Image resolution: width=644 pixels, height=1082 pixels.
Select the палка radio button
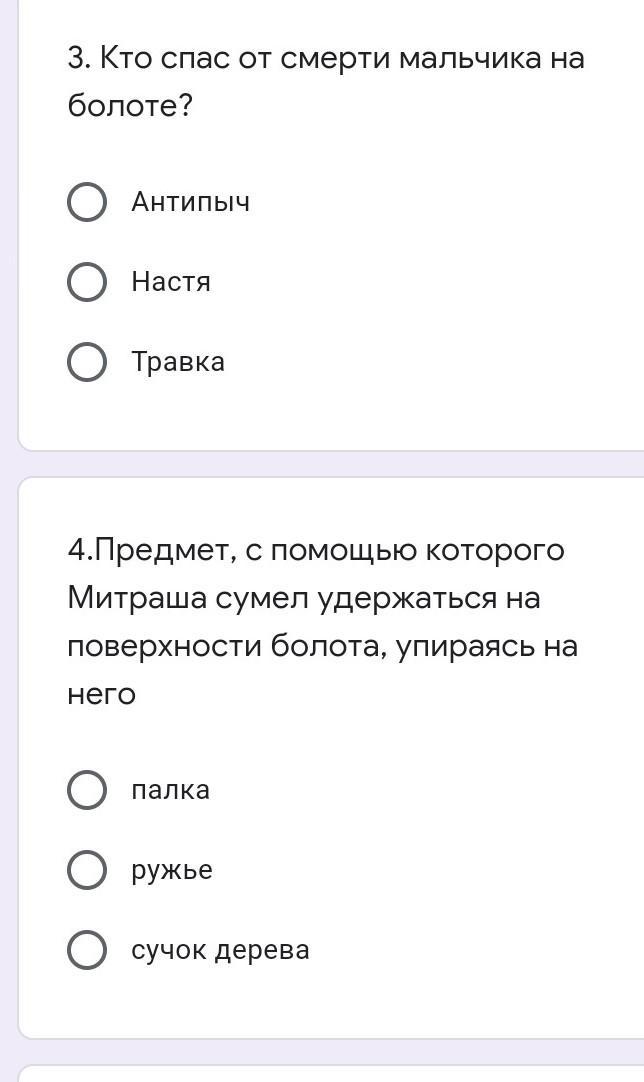coord(87,790)
